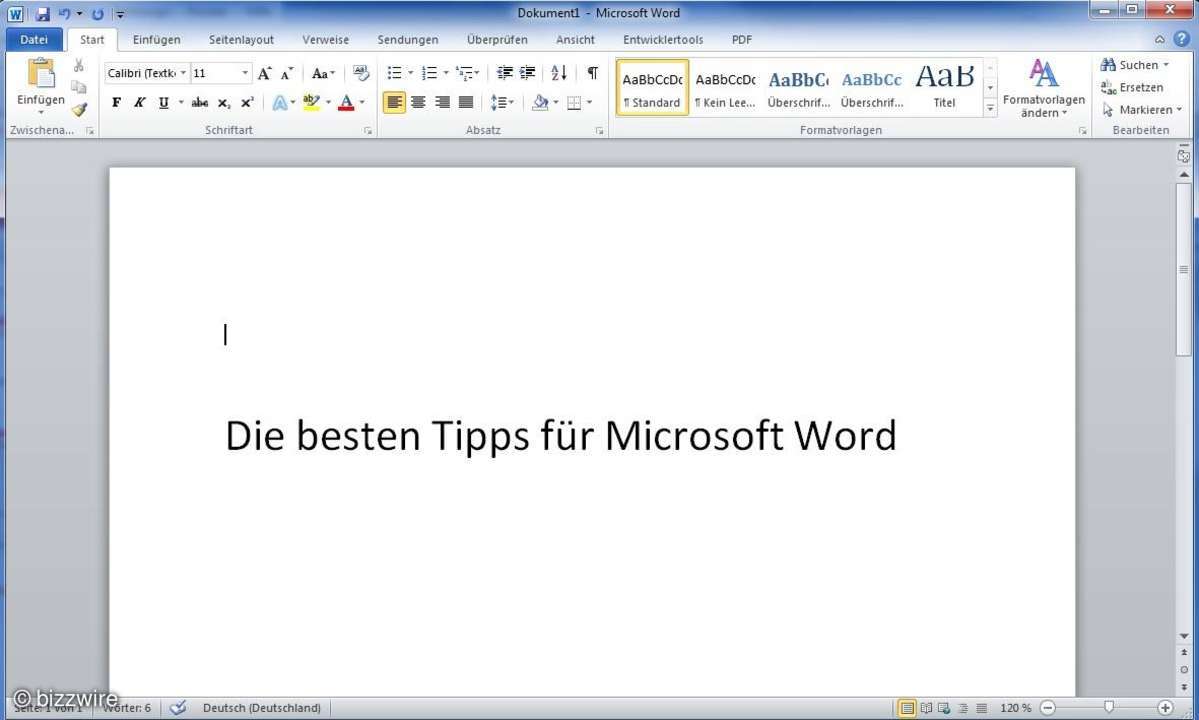This screenshot has height=720, width=1199.
Task: Click the zoom in plus button
Action: [1165, 708]
